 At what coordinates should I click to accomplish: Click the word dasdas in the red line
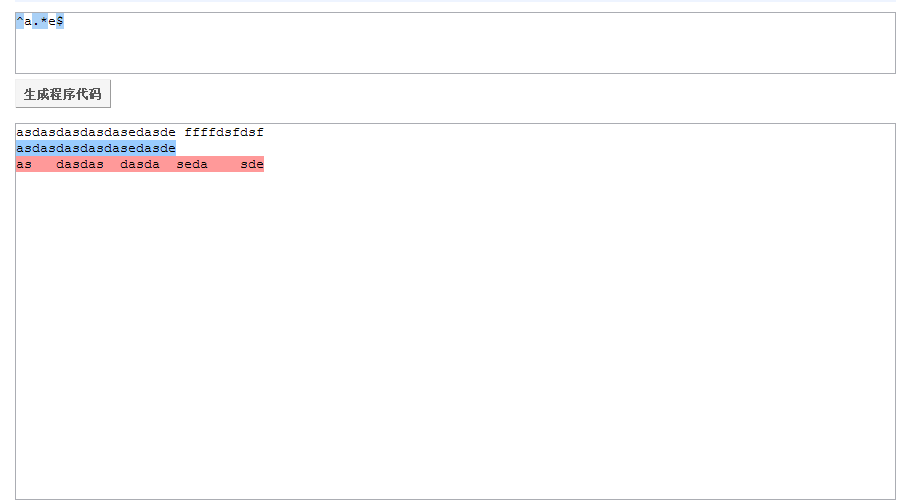(x=80, y=164)
